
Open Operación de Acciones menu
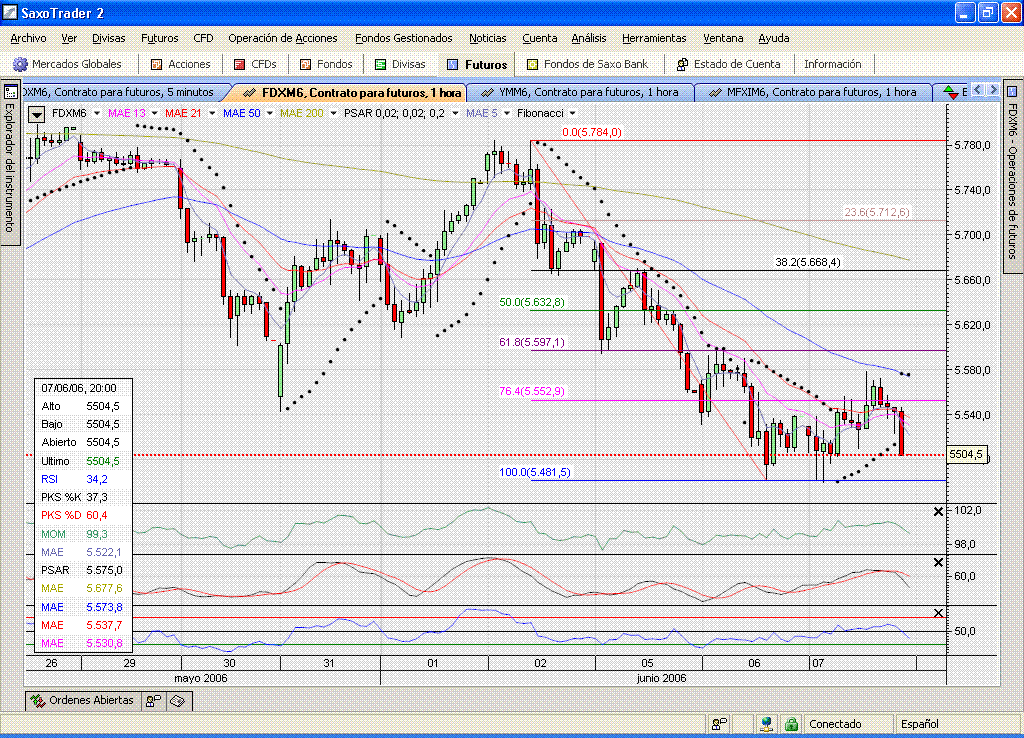(x=283, y=38)
